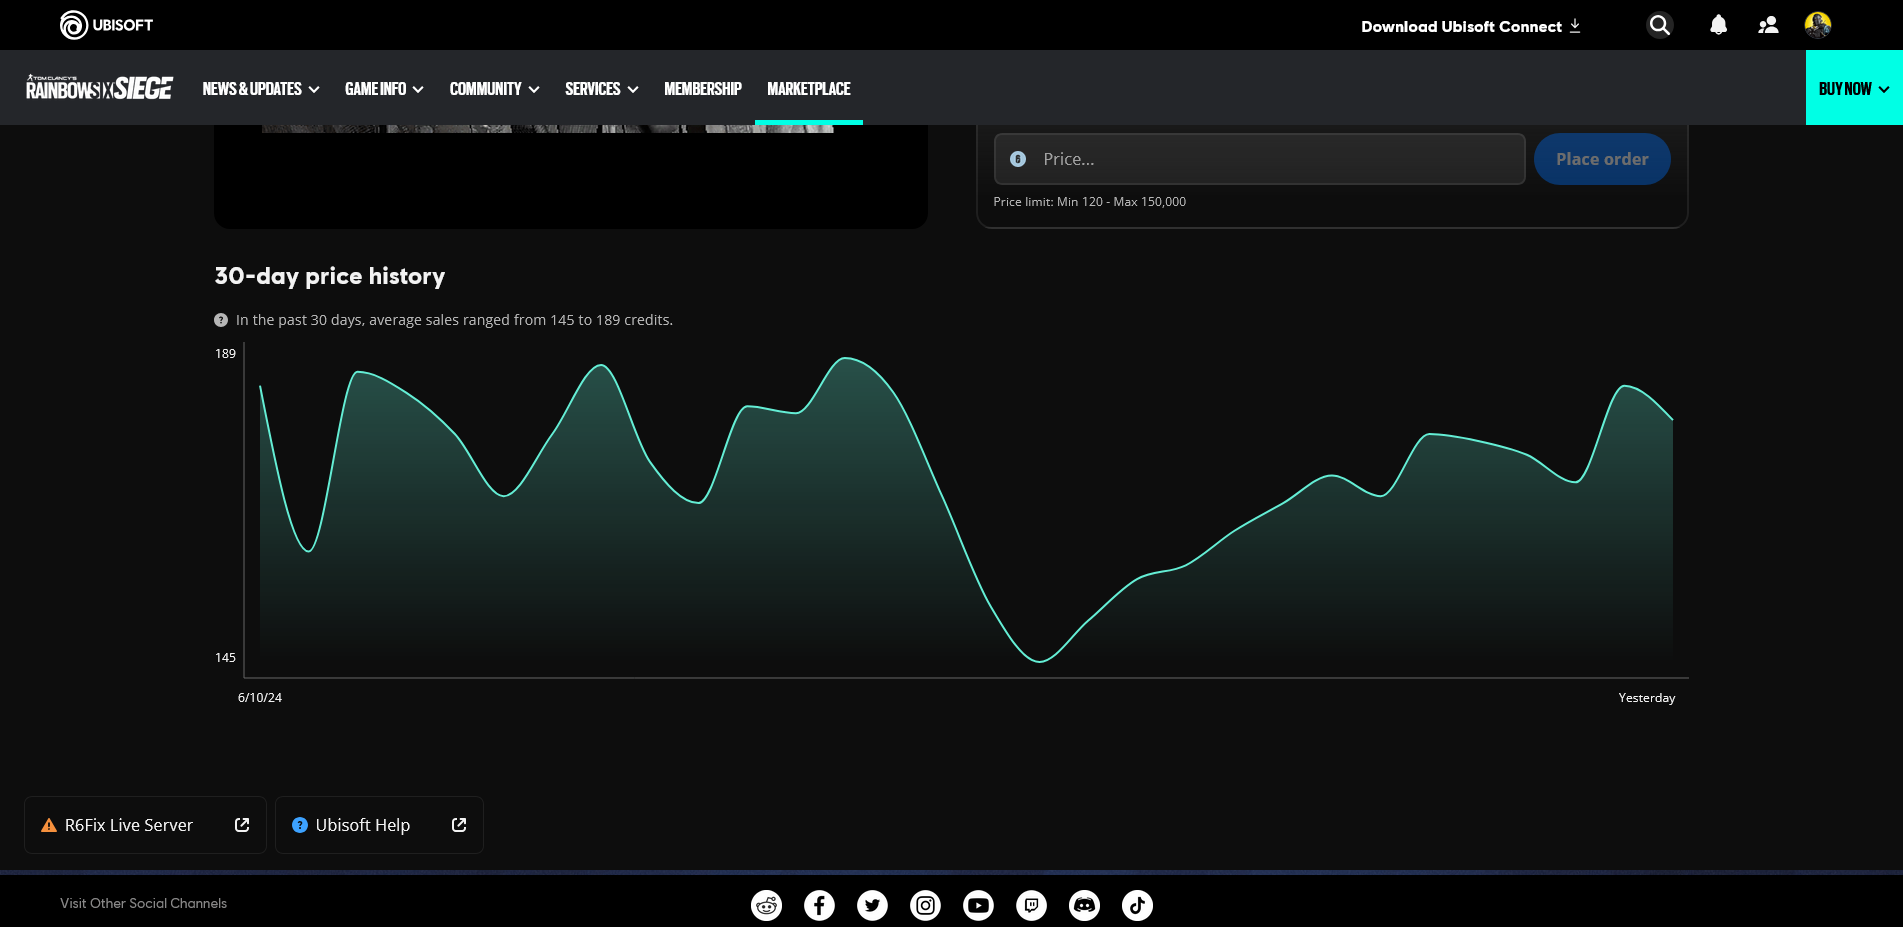The image size is (1903, 927).
Task: Expand the Buy Now dropdown
Action: [1854, 88]
